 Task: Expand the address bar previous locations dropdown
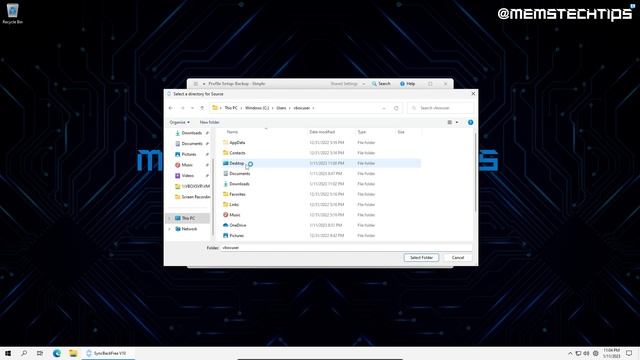384,108
